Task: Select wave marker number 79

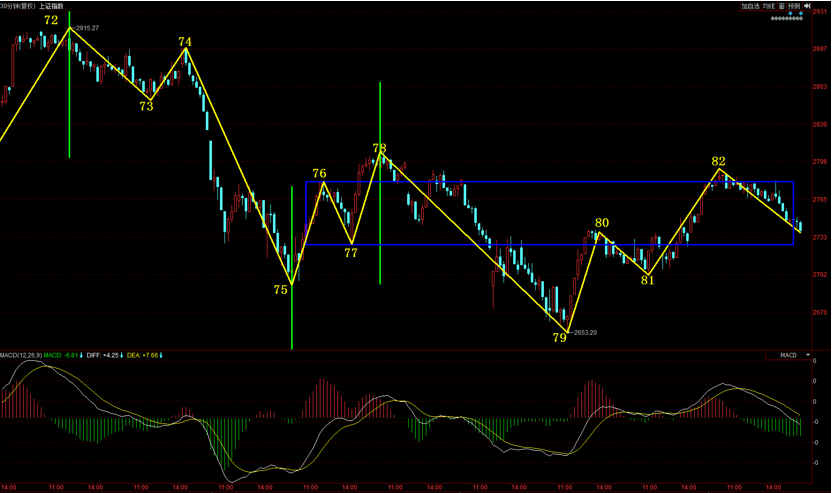Action: tap(560, 338)
